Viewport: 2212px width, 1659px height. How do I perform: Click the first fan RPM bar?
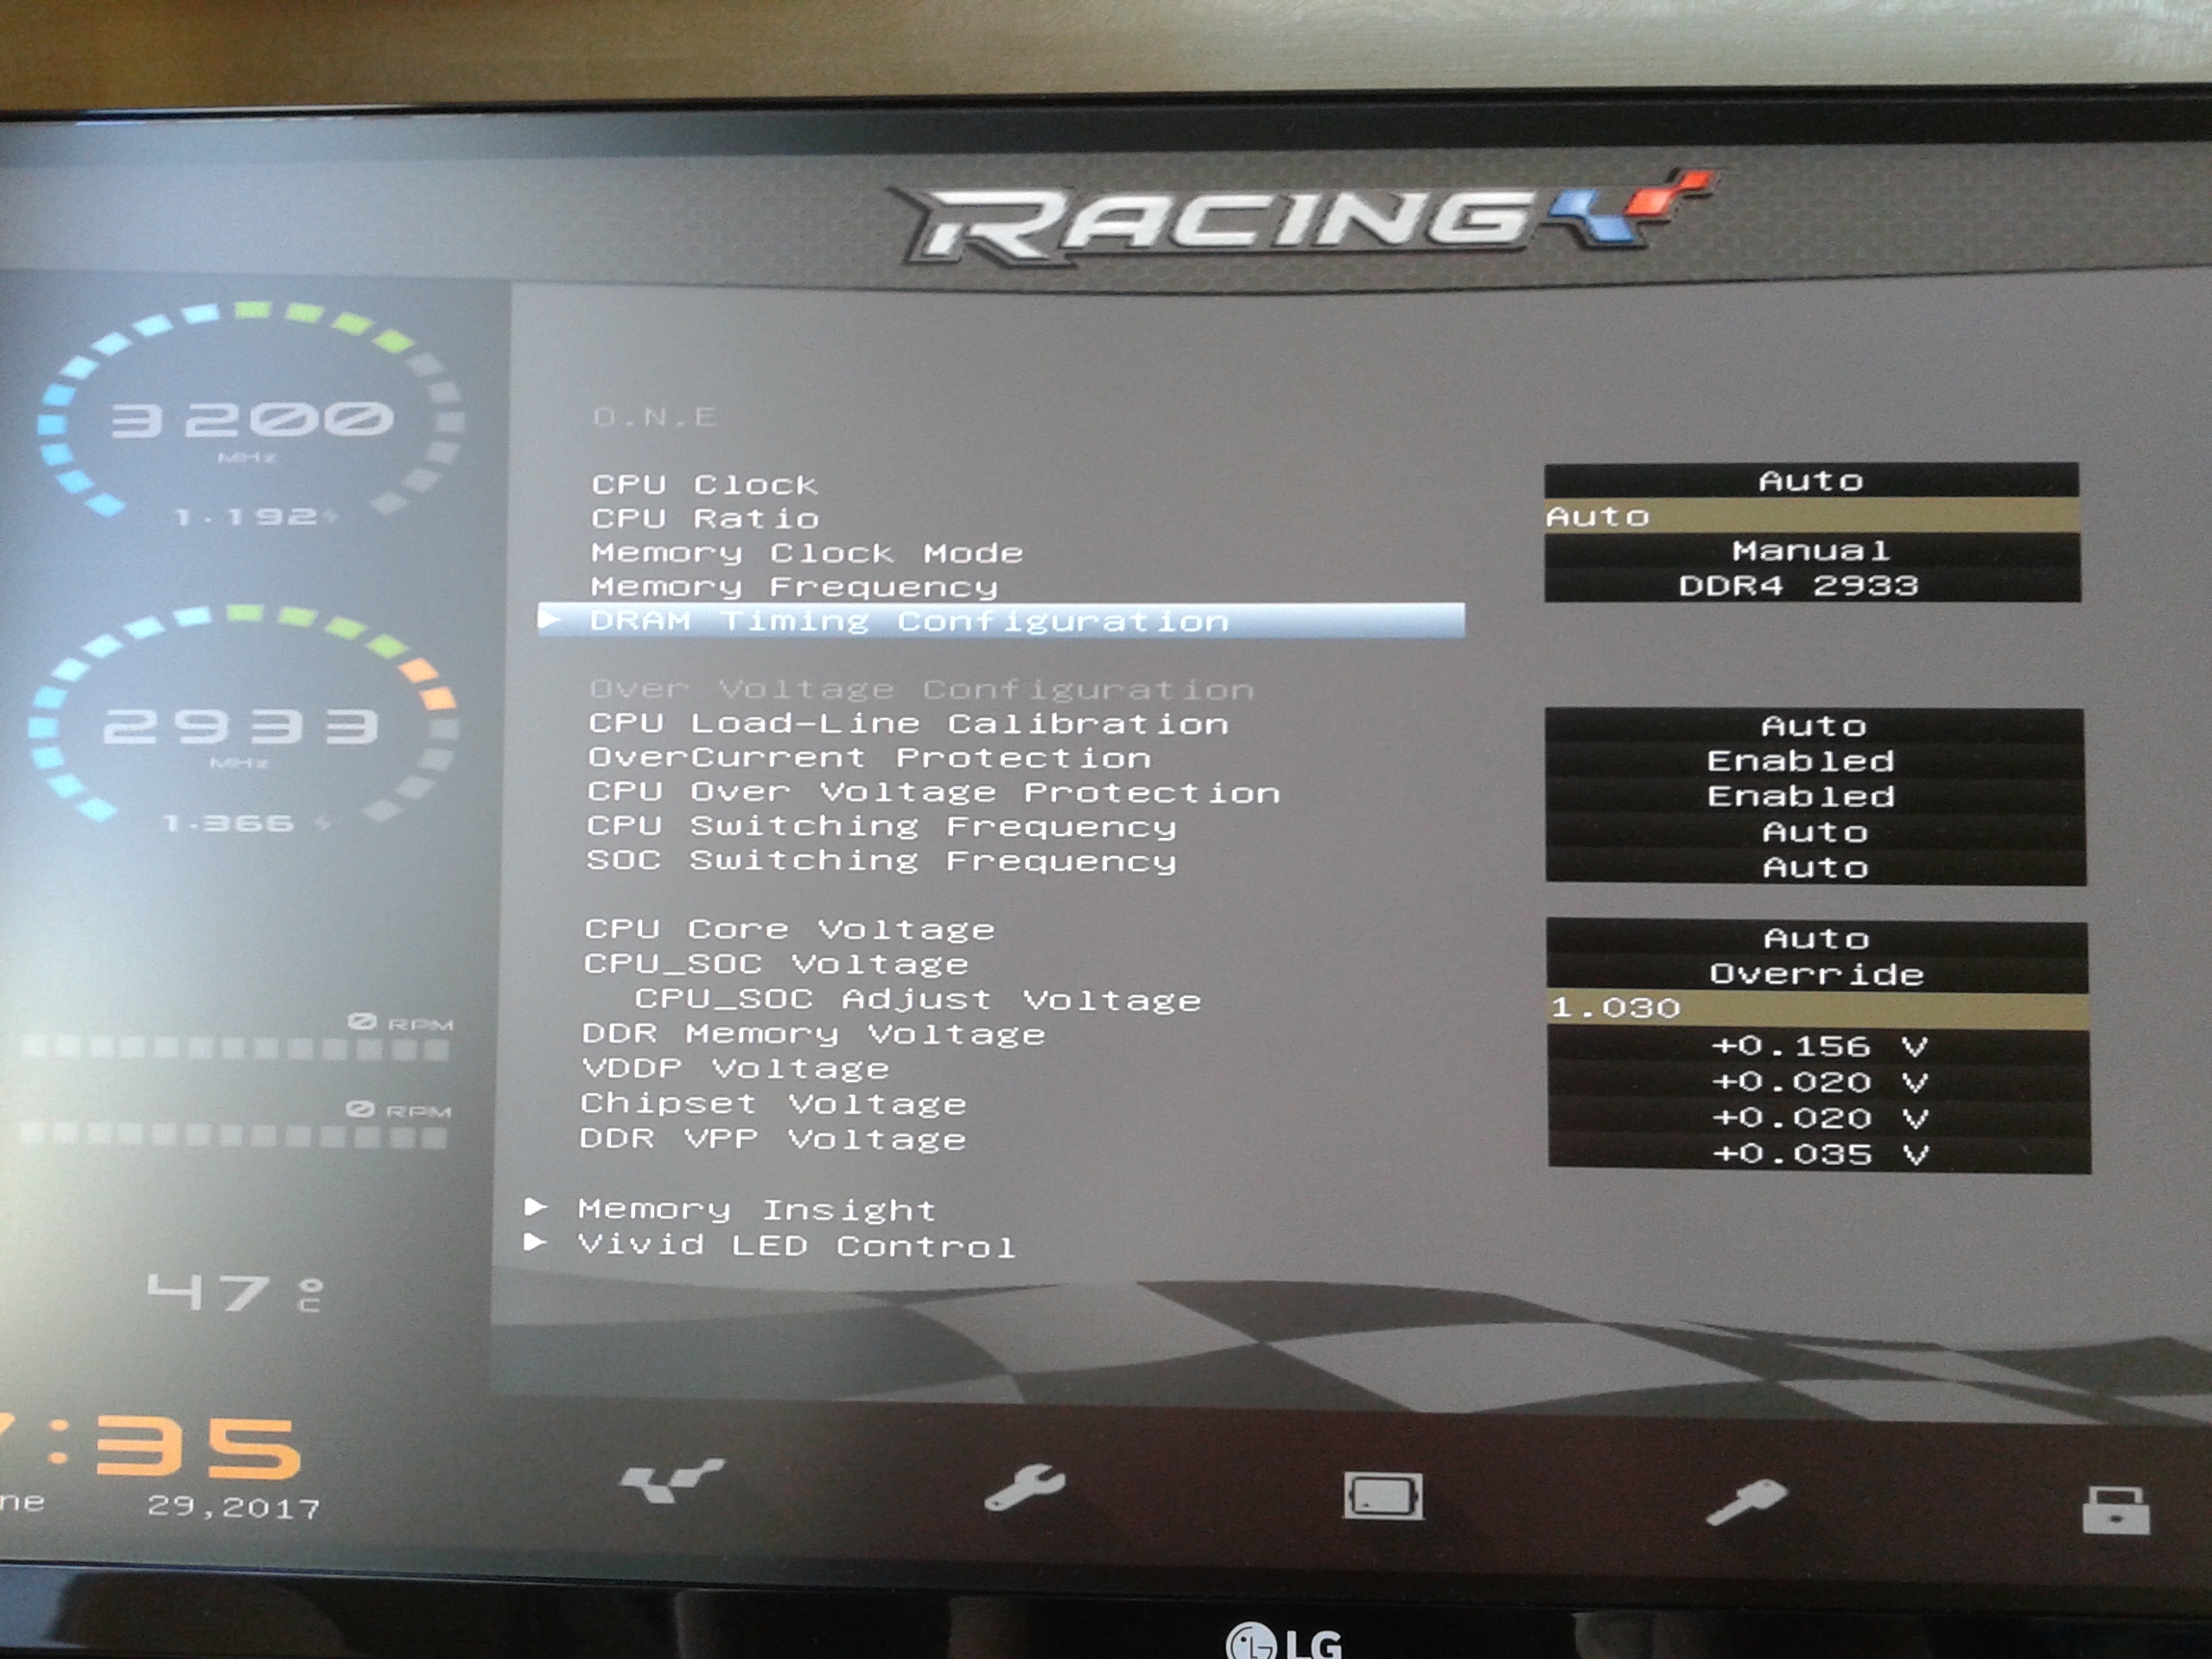236,1048
